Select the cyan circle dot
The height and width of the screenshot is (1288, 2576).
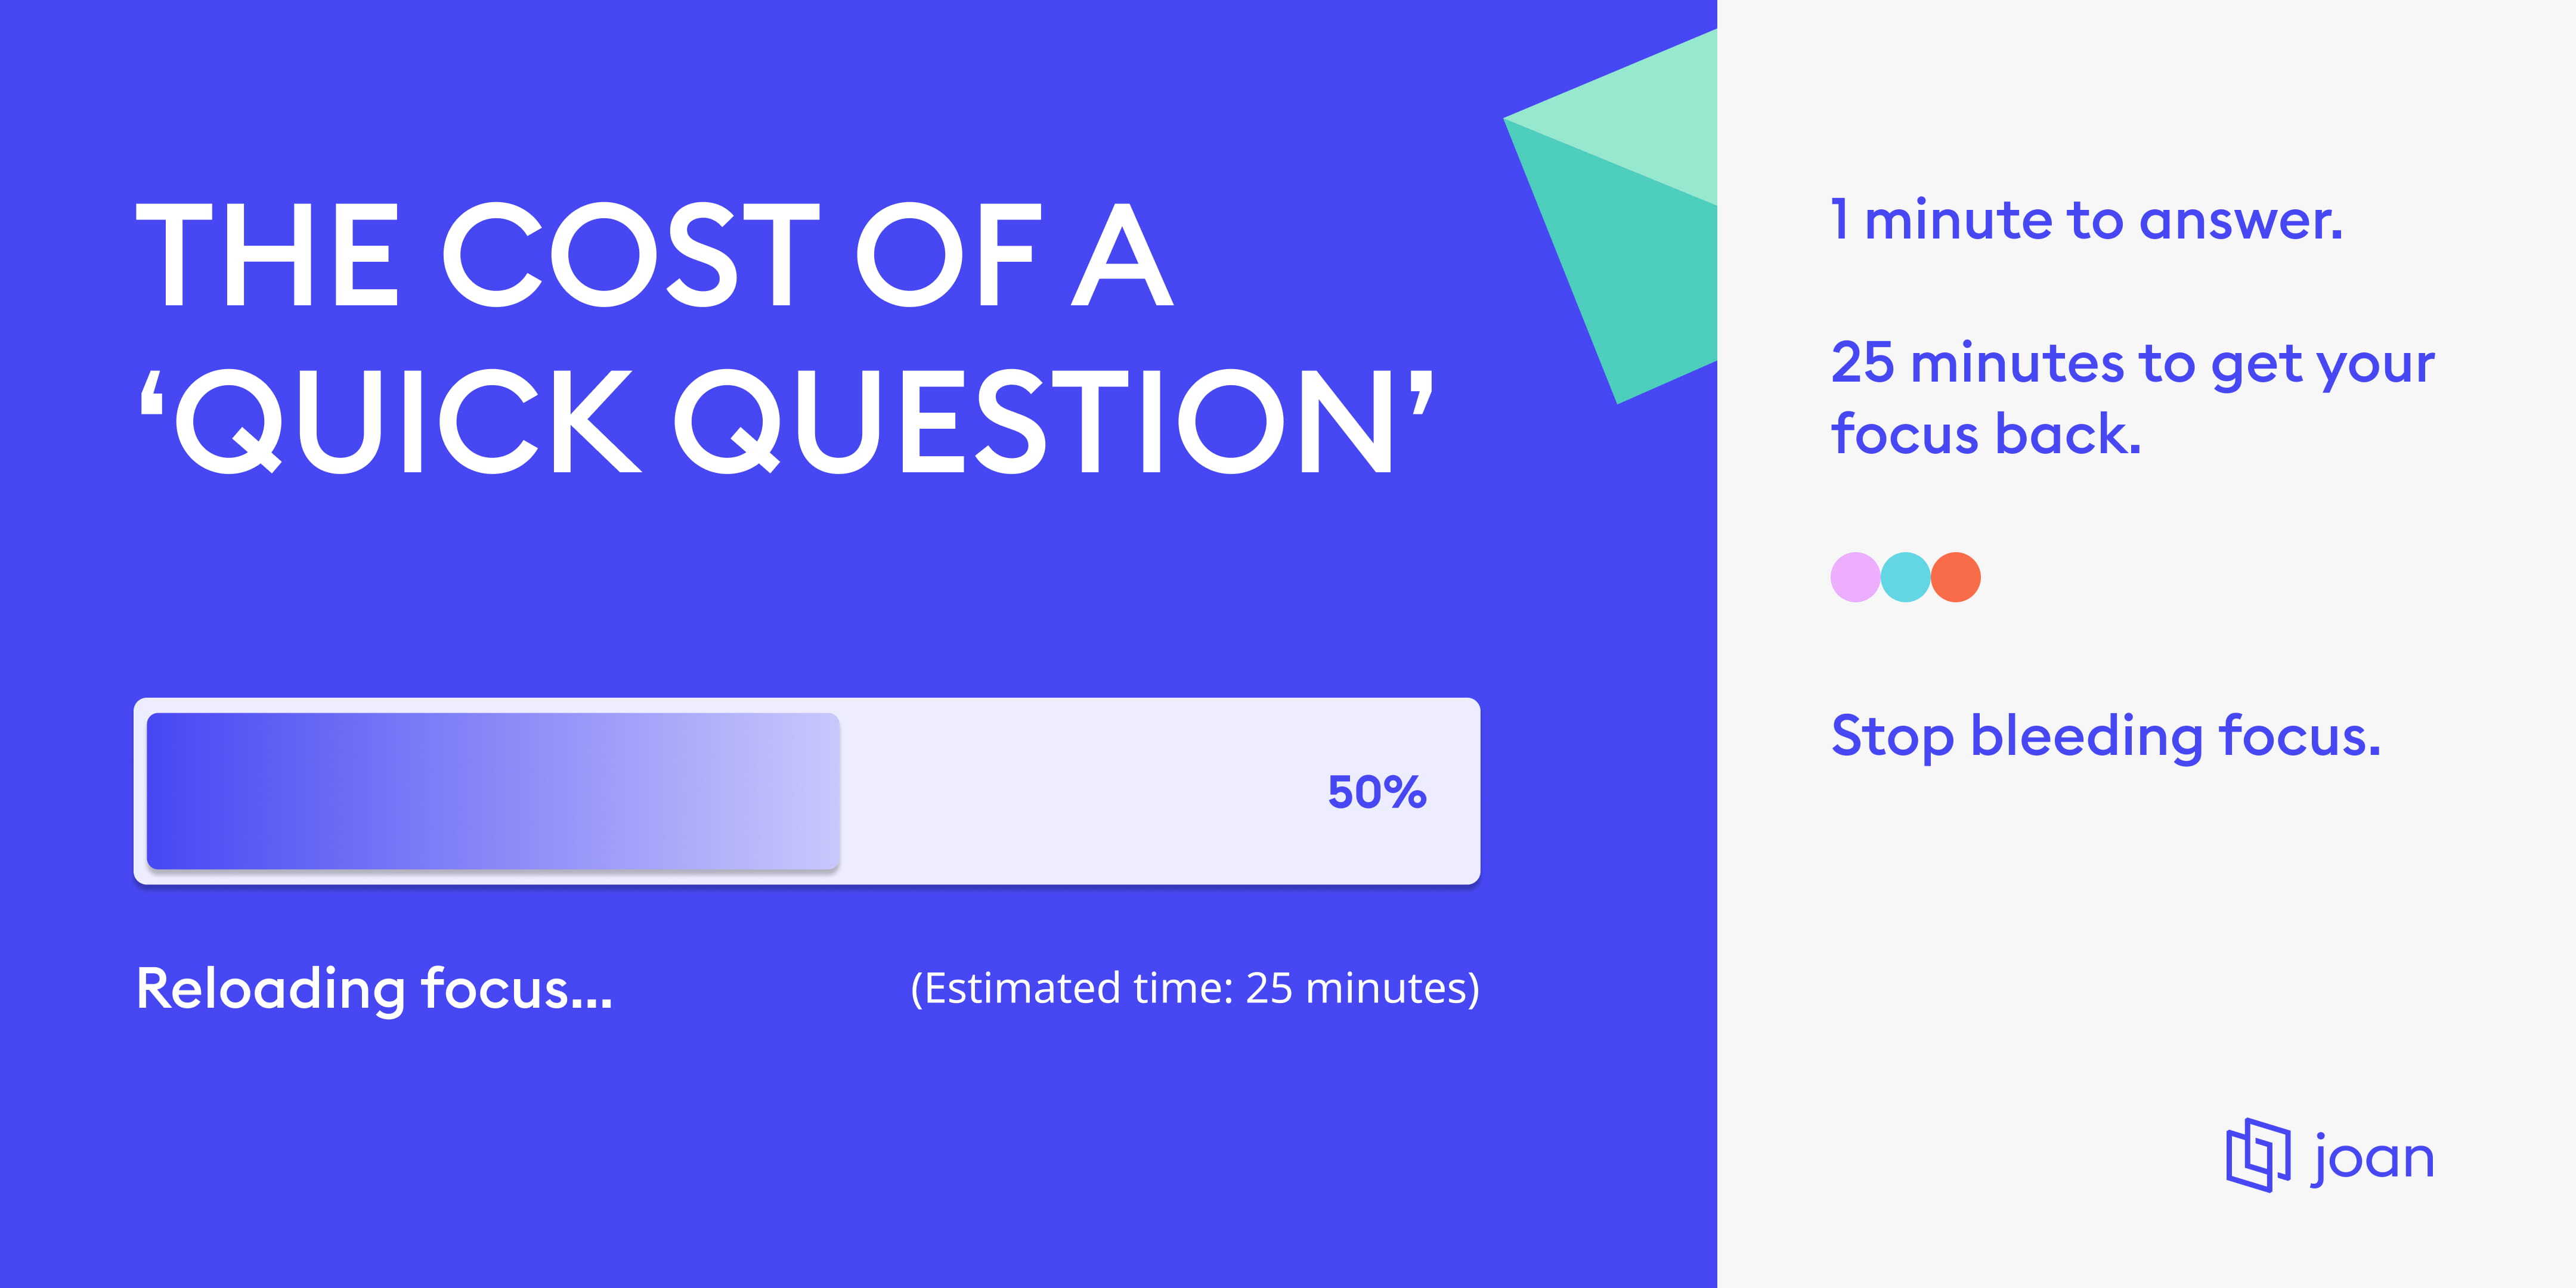coord(1905,577)
